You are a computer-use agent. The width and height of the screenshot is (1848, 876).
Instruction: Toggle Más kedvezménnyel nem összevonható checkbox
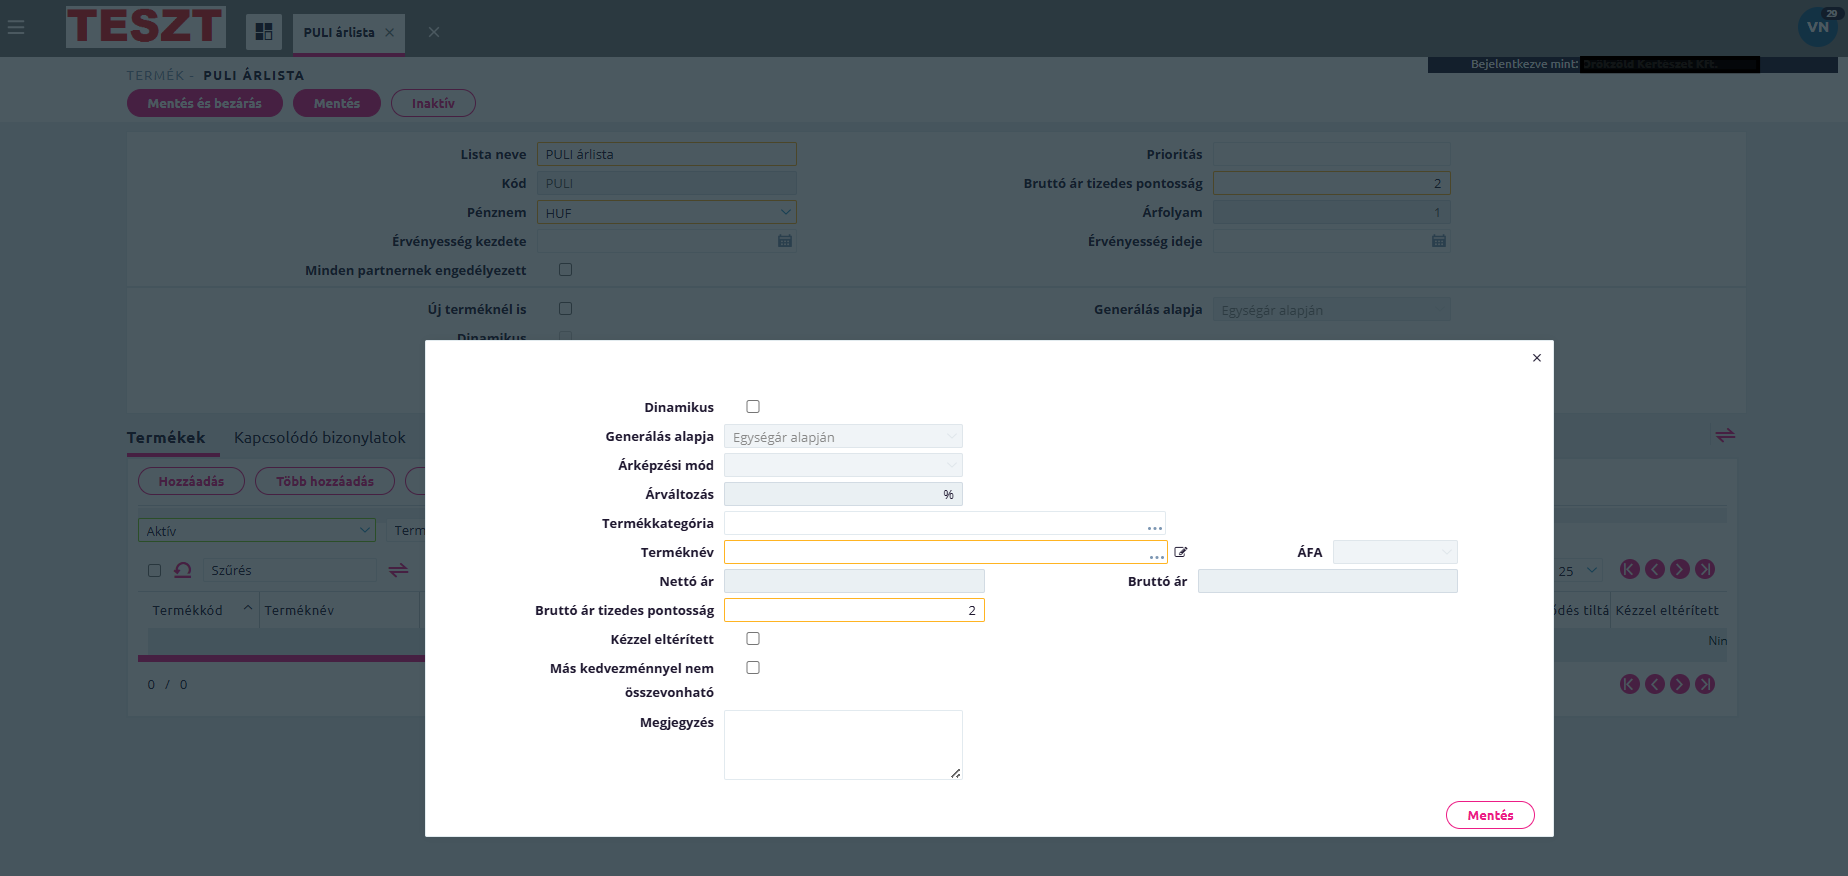753,668
